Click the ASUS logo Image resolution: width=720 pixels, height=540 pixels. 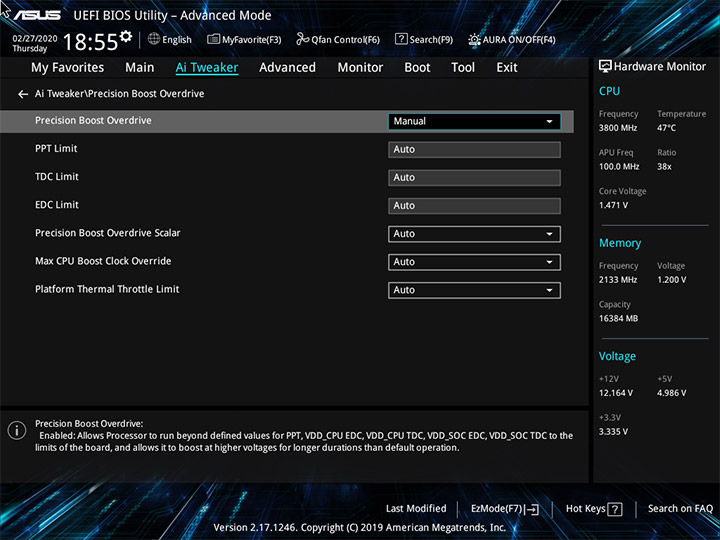click(37, 15)
